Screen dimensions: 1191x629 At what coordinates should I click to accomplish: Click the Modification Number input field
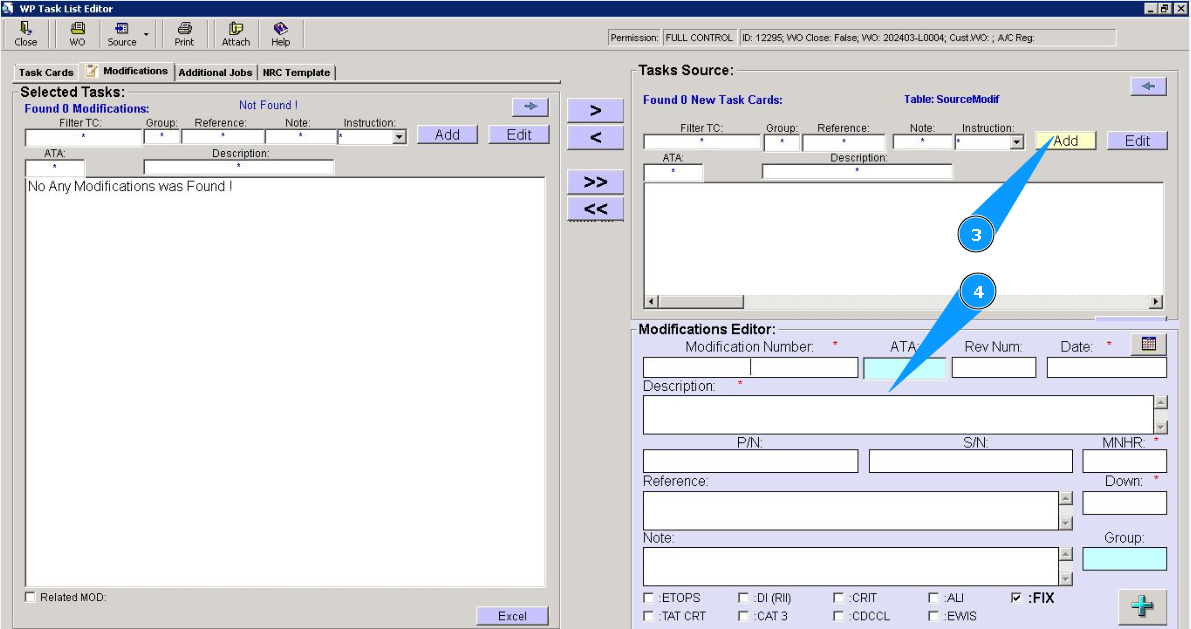point(750,367)
